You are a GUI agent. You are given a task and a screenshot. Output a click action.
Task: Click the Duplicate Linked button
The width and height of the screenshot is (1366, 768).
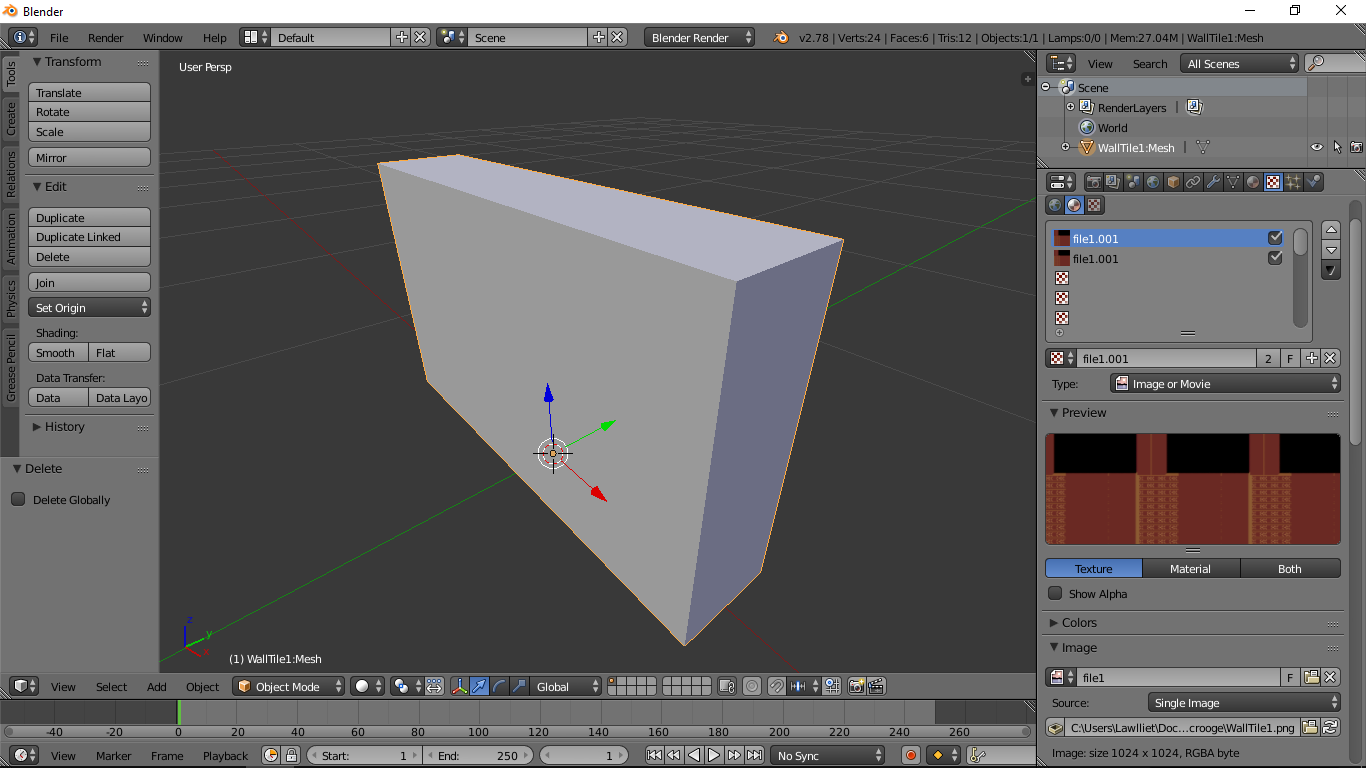(x=89, y=237)
